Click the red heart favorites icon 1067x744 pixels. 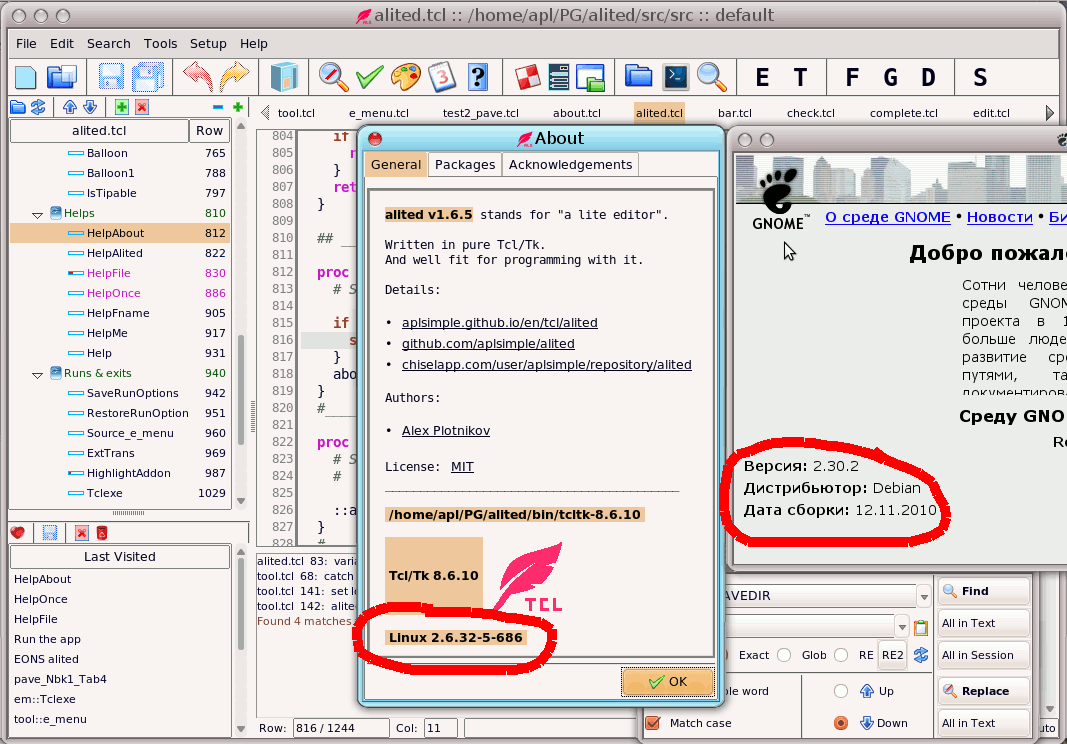(x=18, y=533)
